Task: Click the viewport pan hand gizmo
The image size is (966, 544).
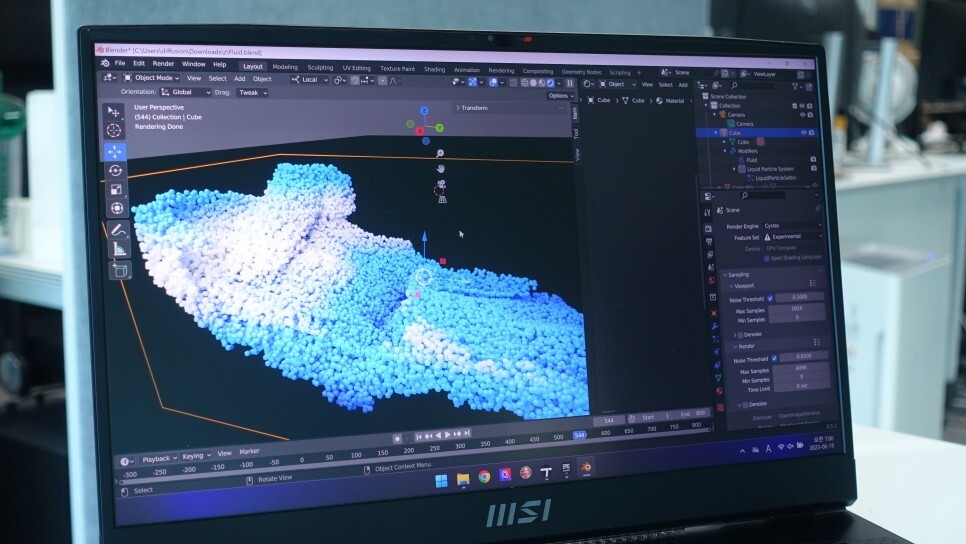Action: [440, 169]
